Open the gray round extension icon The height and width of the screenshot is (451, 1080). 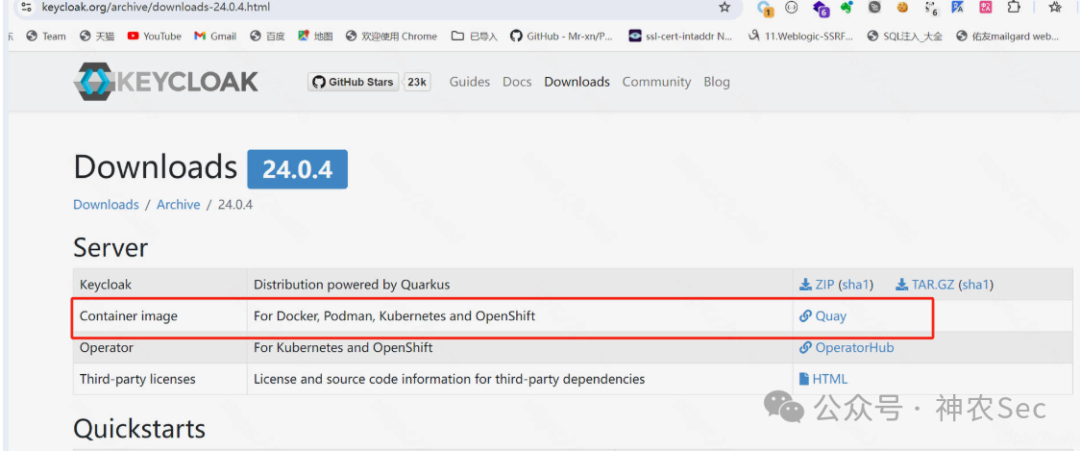point(875,7)
